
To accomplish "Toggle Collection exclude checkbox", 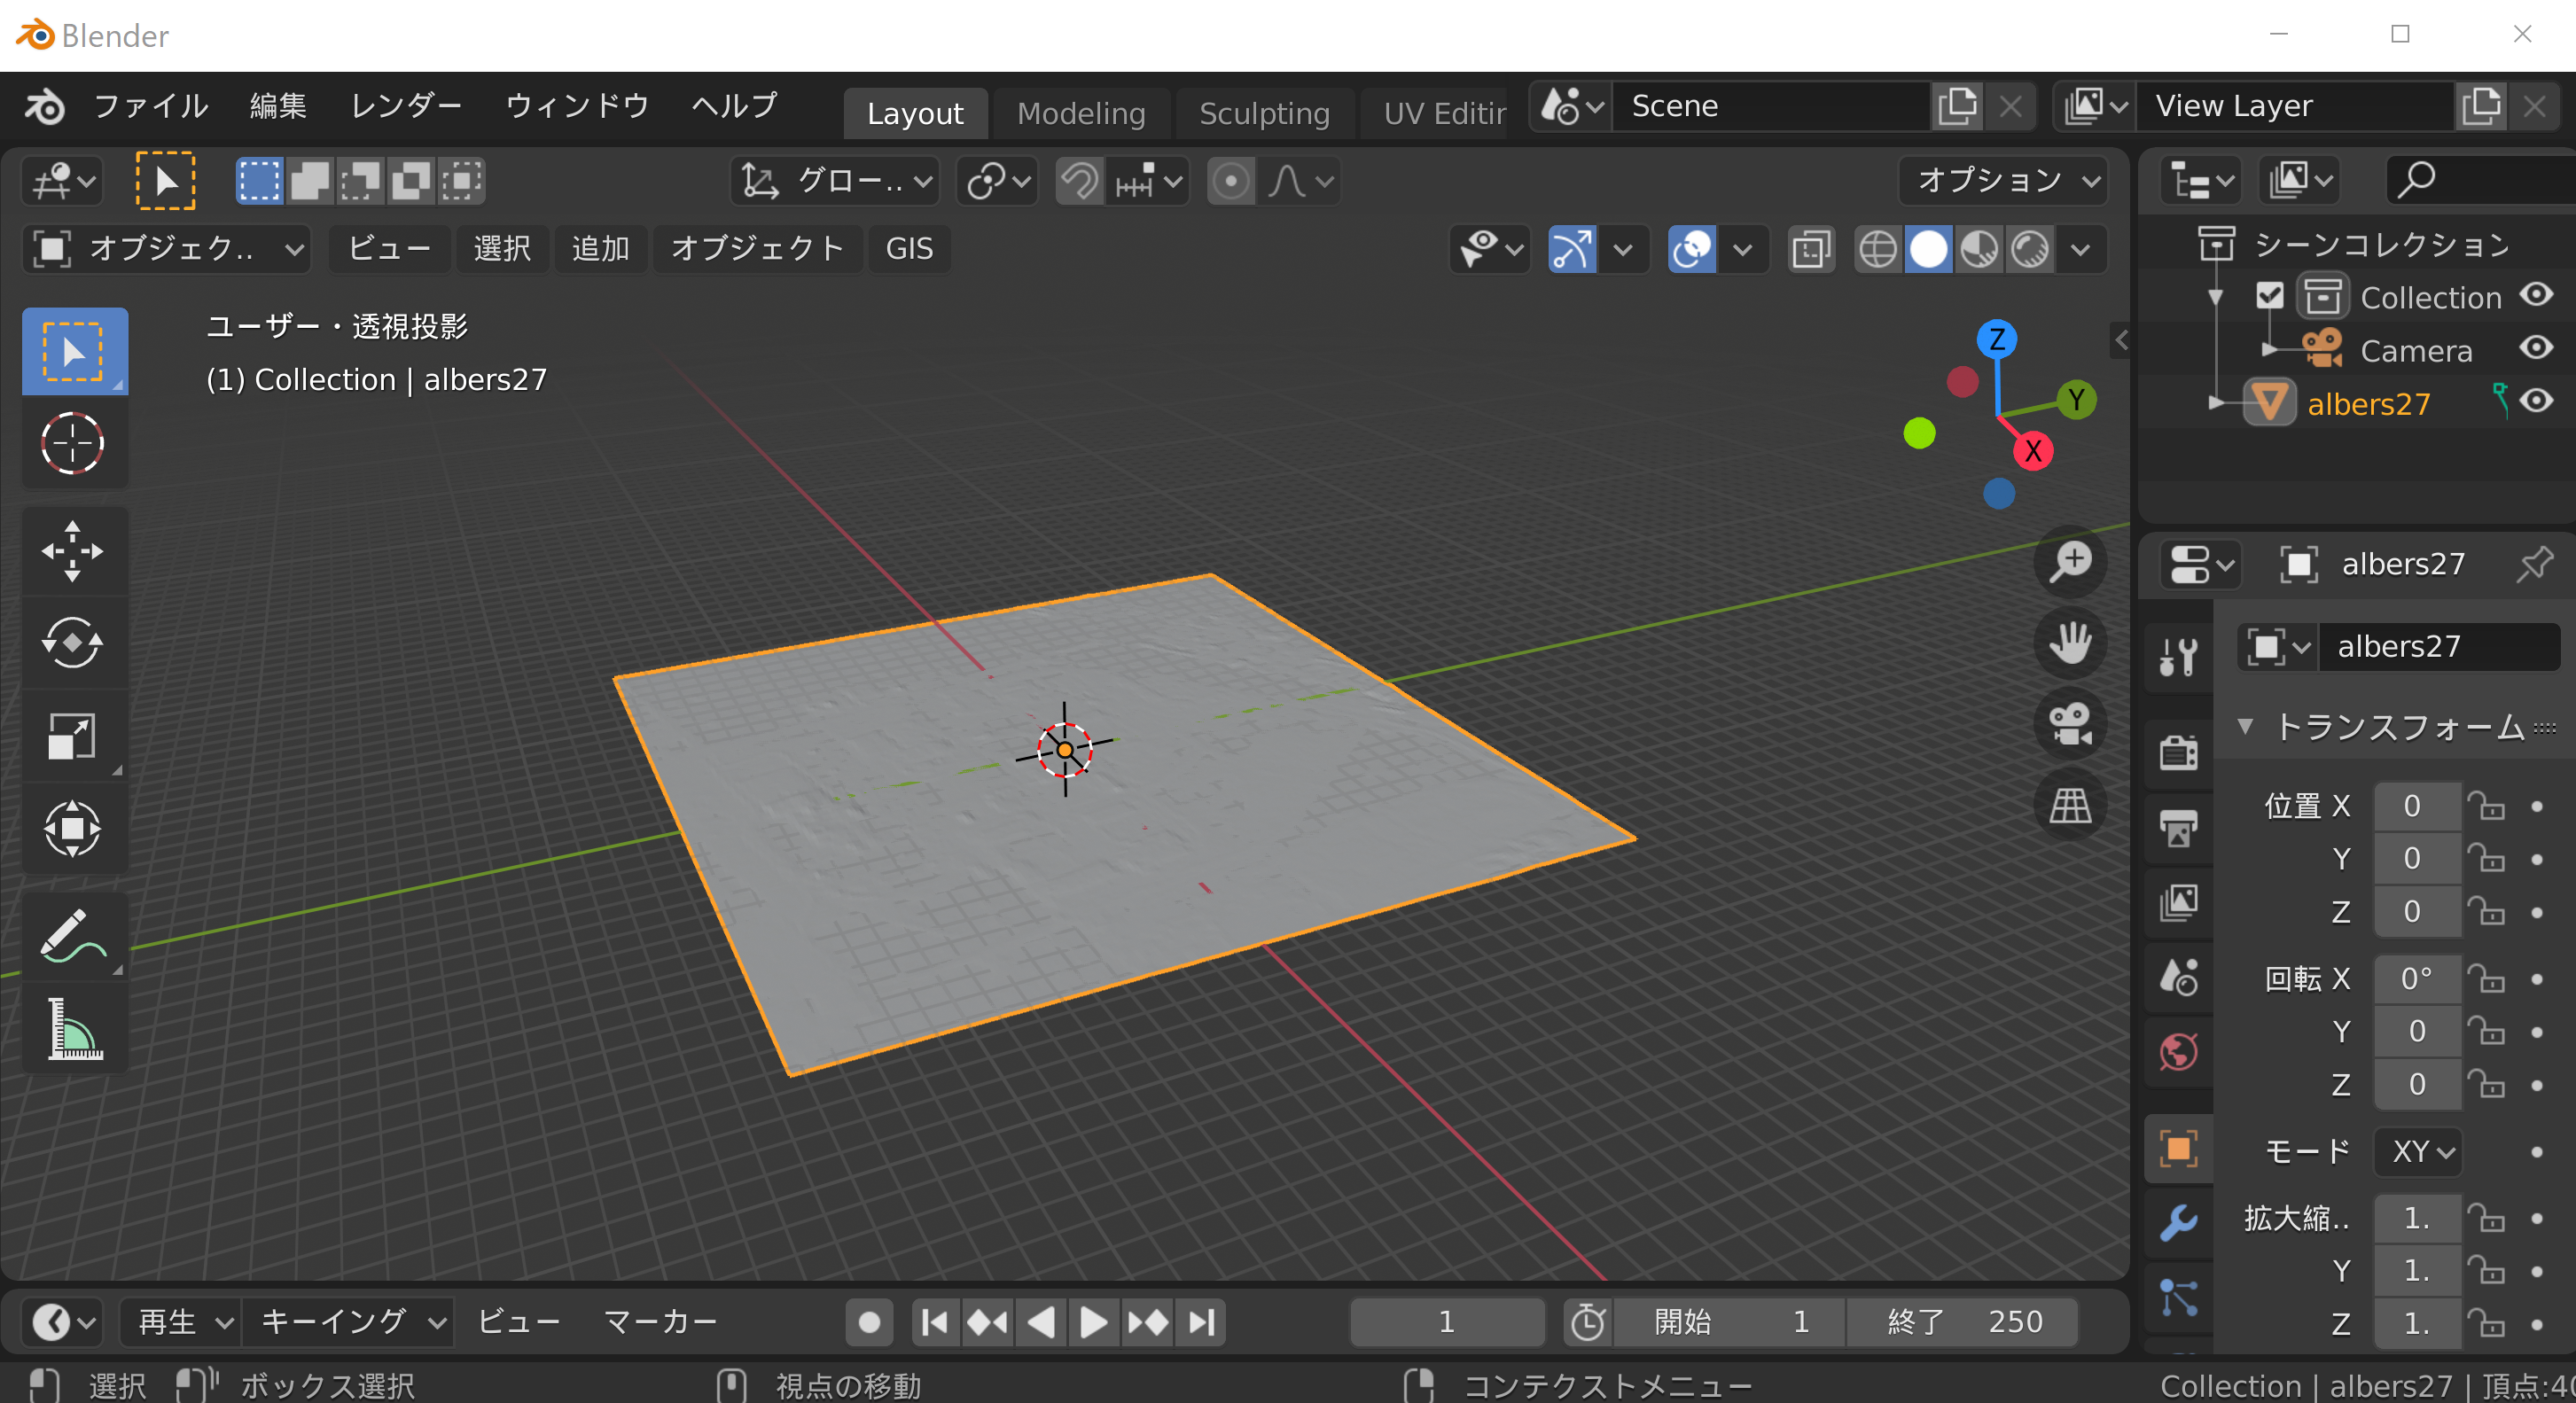I will click(x=2270, y=296).
